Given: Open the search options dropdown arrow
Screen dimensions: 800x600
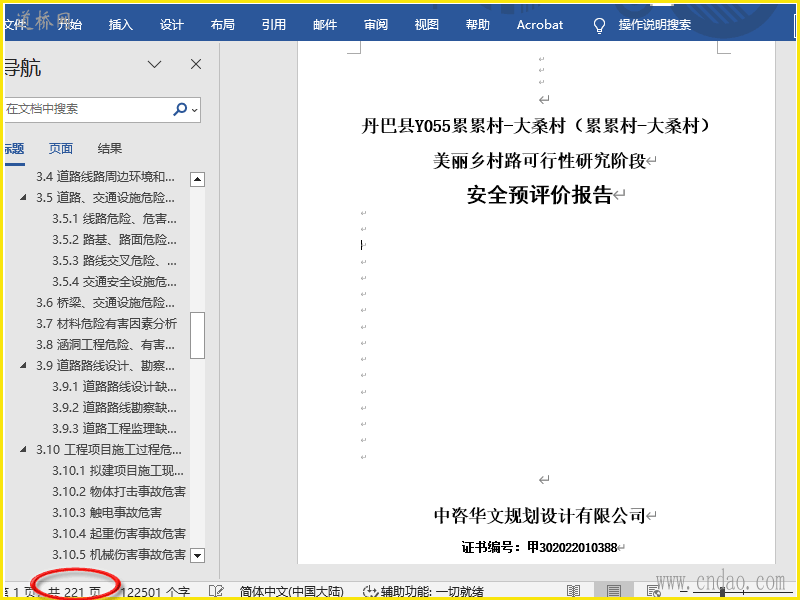Looking at the screenshot, I should click(194, 110).
